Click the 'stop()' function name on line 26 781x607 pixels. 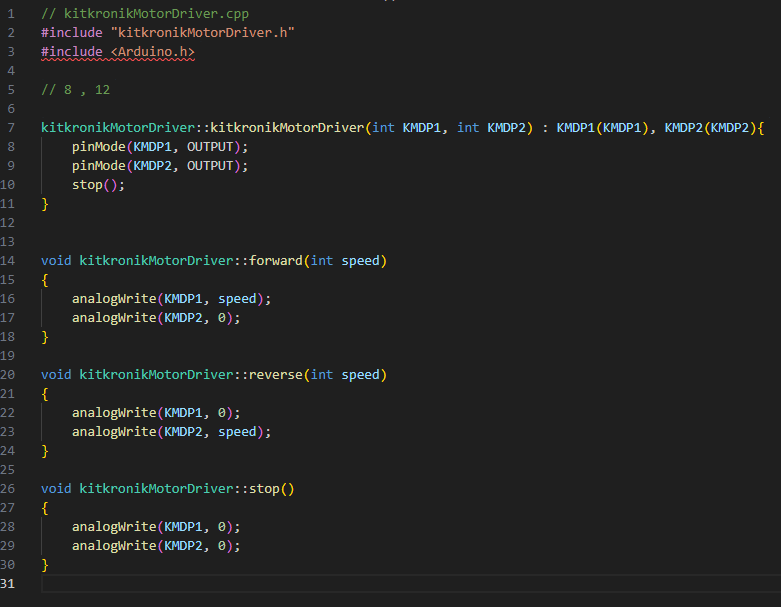point(272,489)
